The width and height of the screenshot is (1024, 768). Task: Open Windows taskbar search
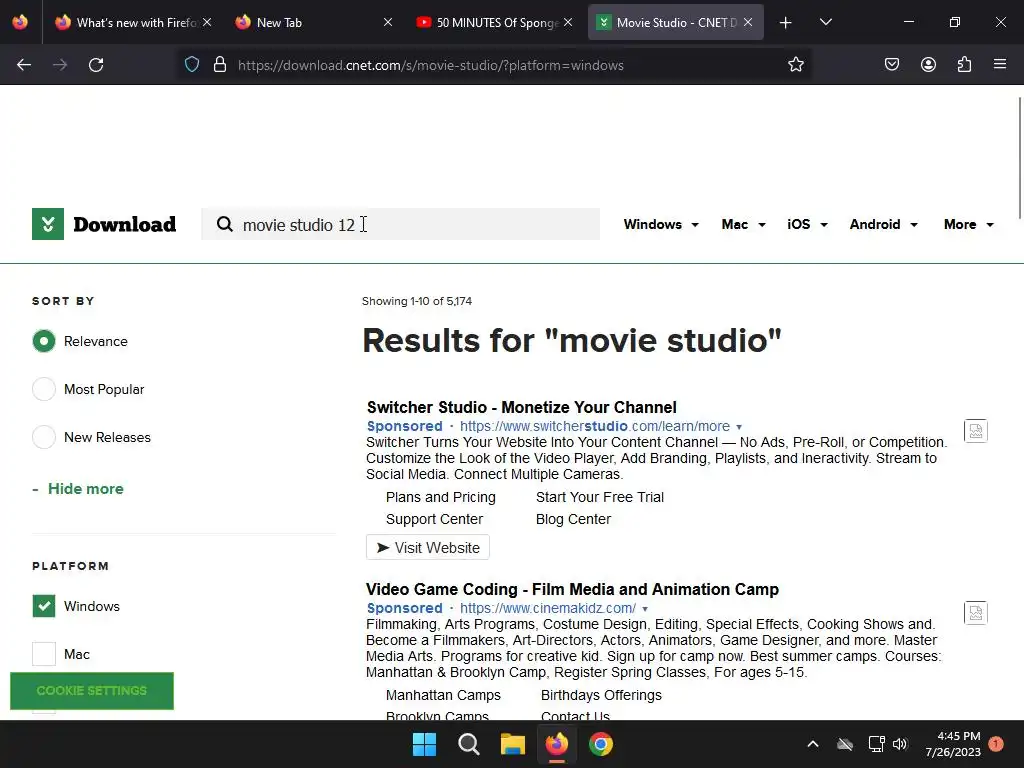click(469, 744)
